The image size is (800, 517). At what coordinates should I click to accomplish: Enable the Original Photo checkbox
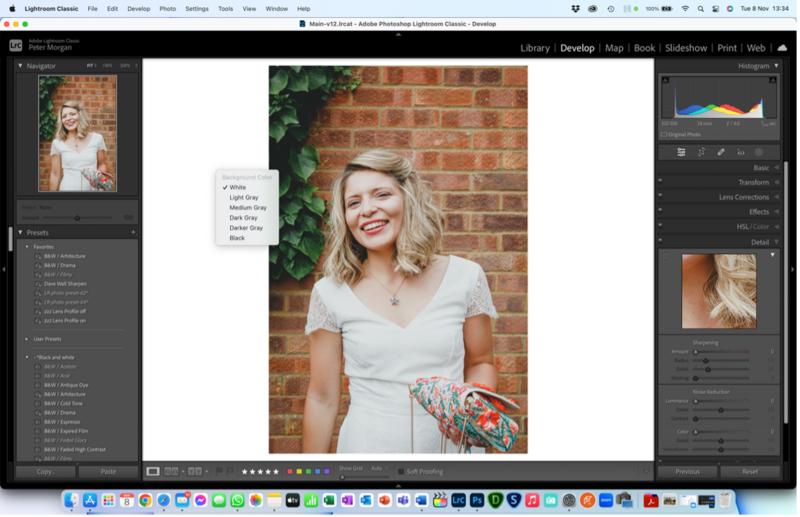click(x=664, y=135)
